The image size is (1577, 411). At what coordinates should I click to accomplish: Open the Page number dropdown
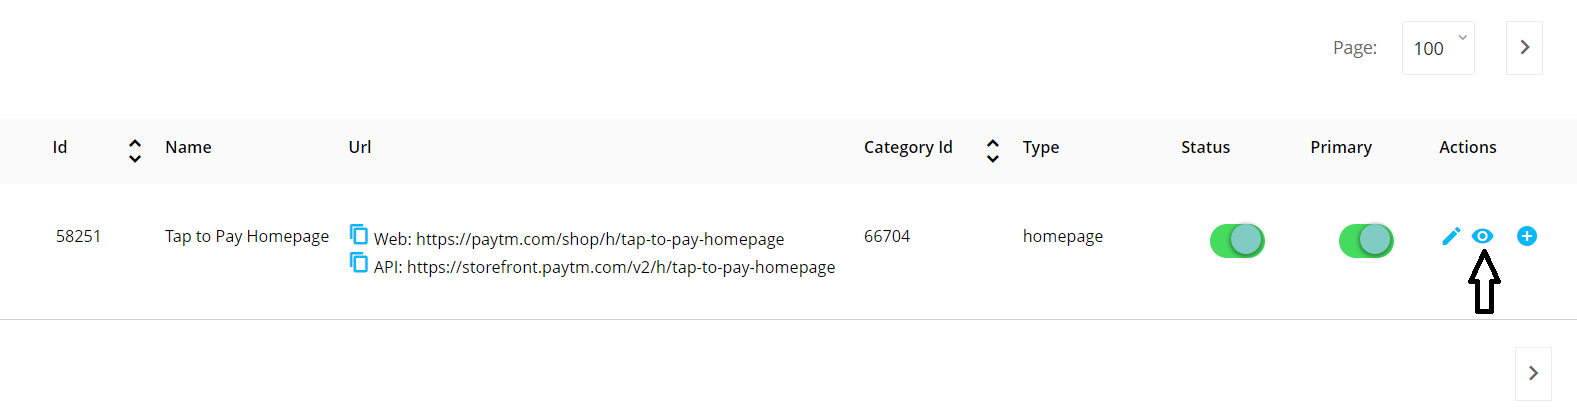coord(1438,48)
